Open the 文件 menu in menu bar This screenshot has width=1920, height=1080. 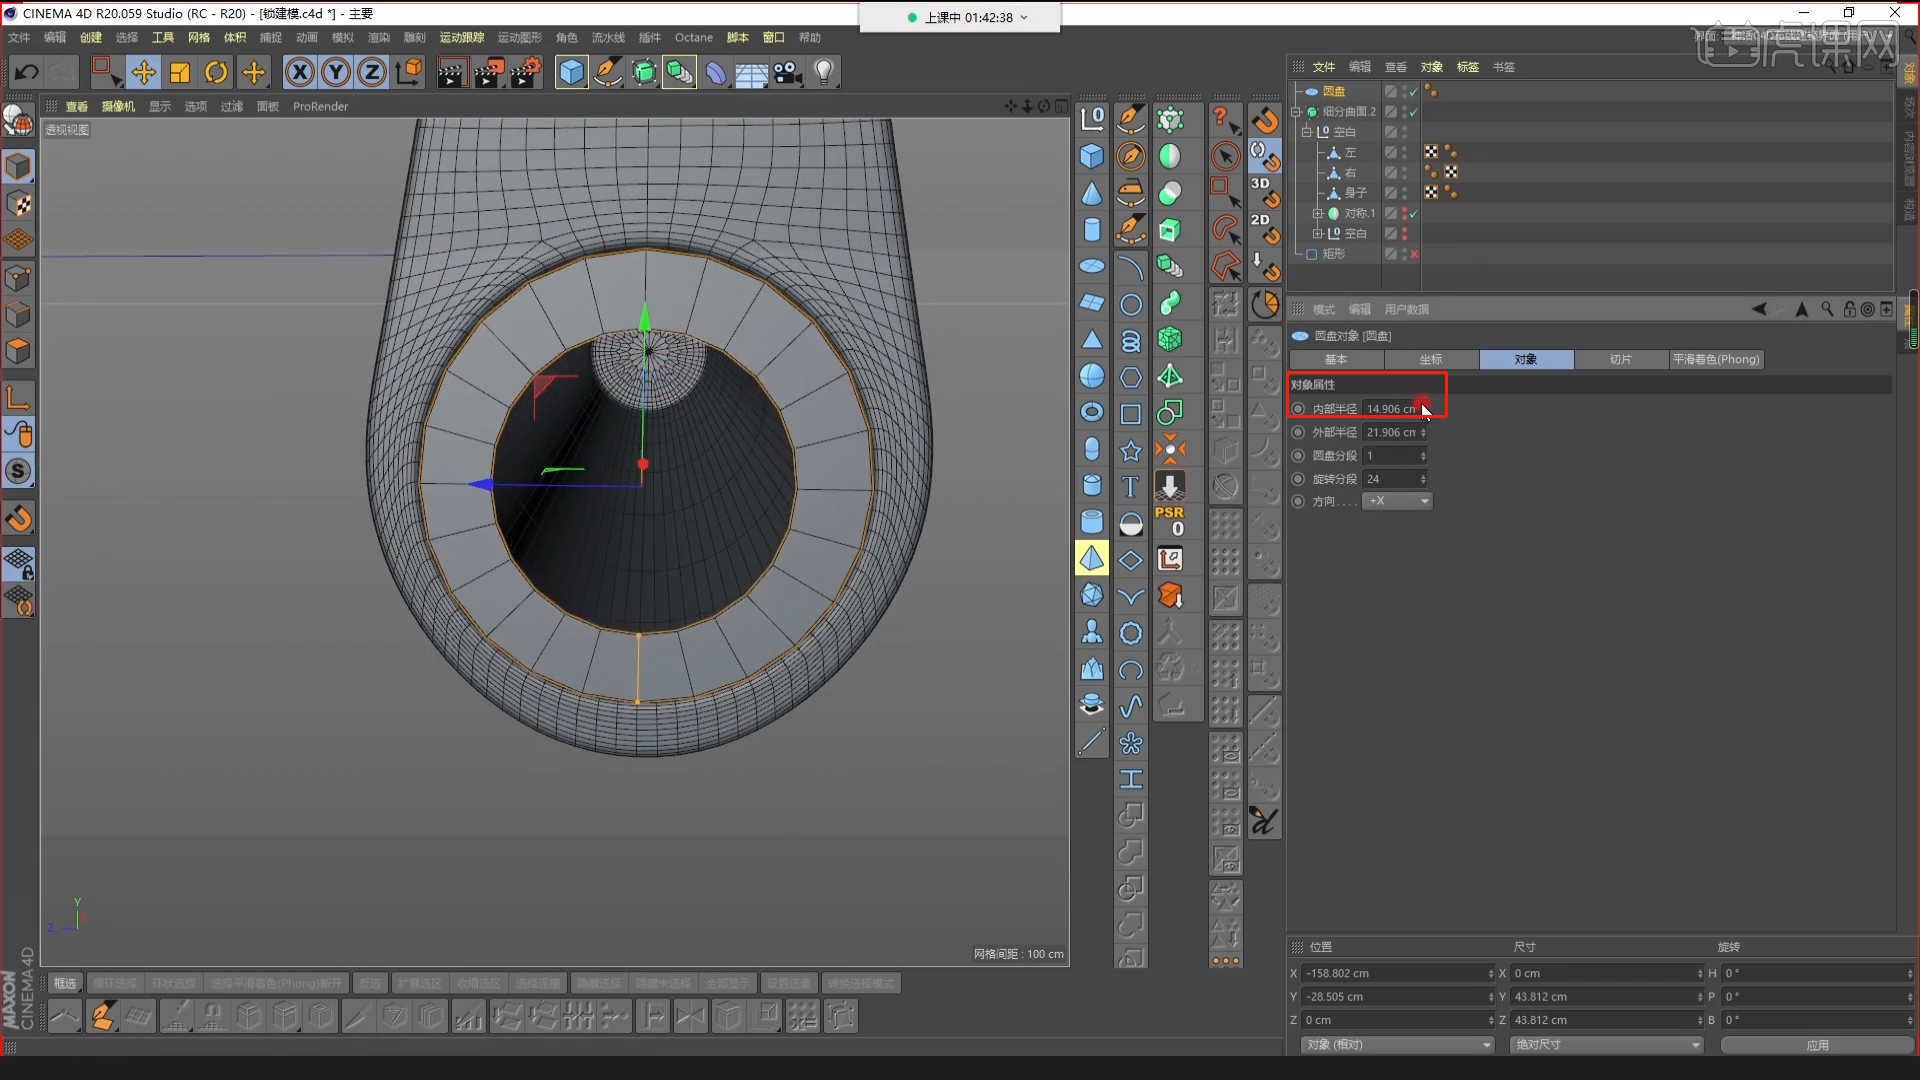click(19, 37)
